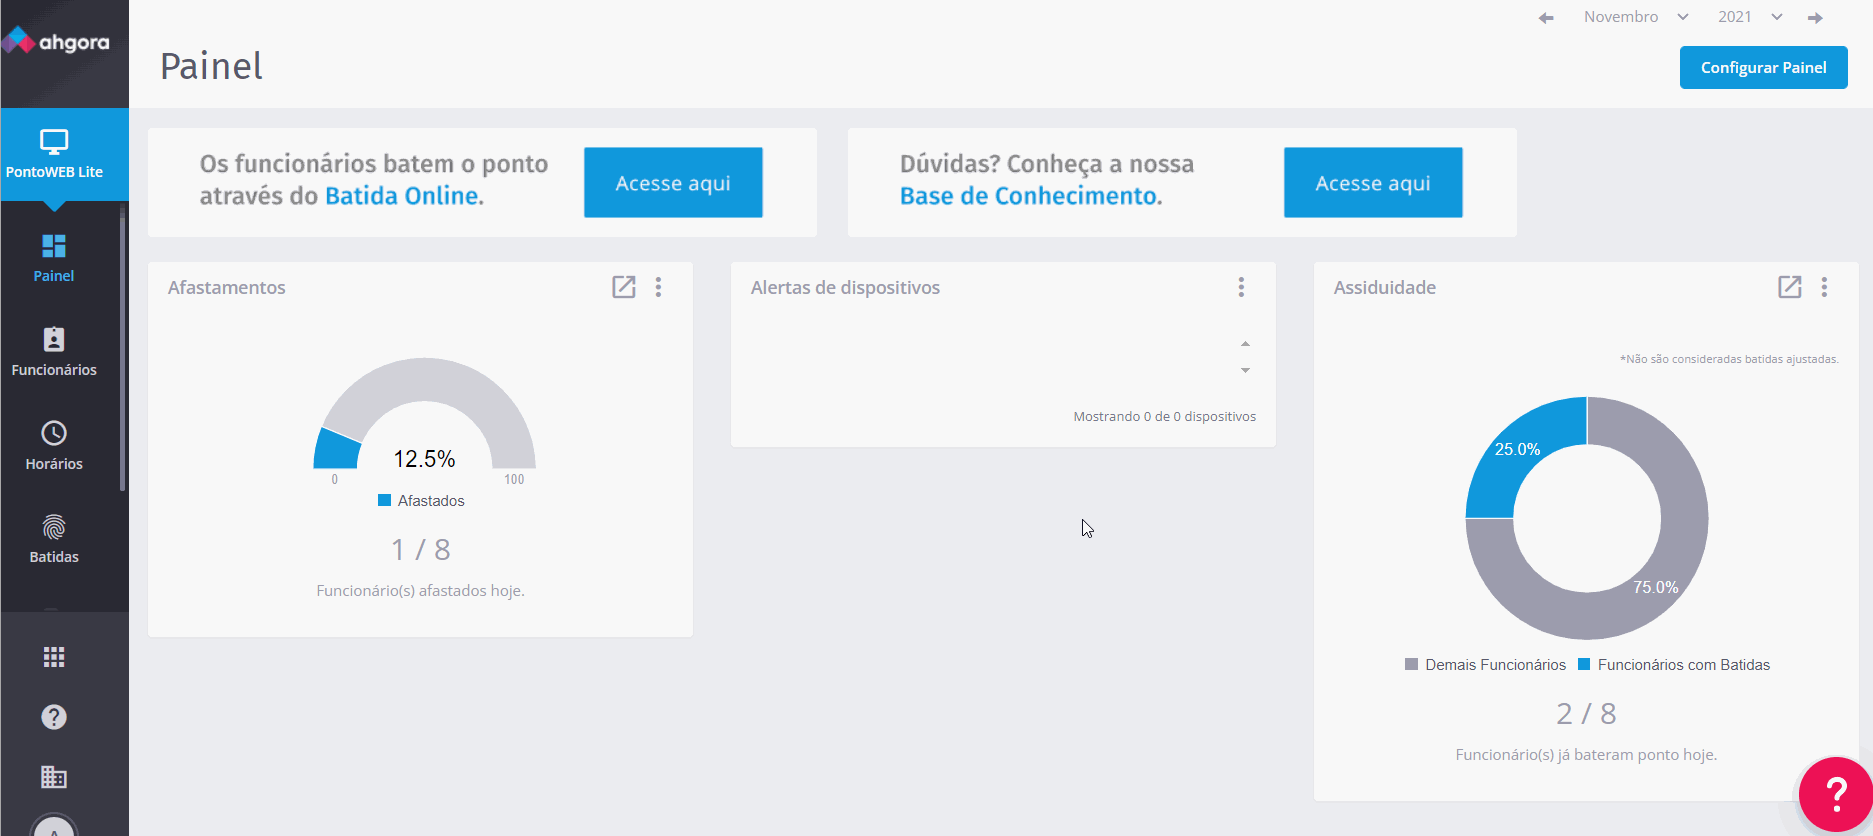The image size is (1873, 836).
Task: Click the device list up arrow
Action: pyautogui.click(x=1245, y=344)
